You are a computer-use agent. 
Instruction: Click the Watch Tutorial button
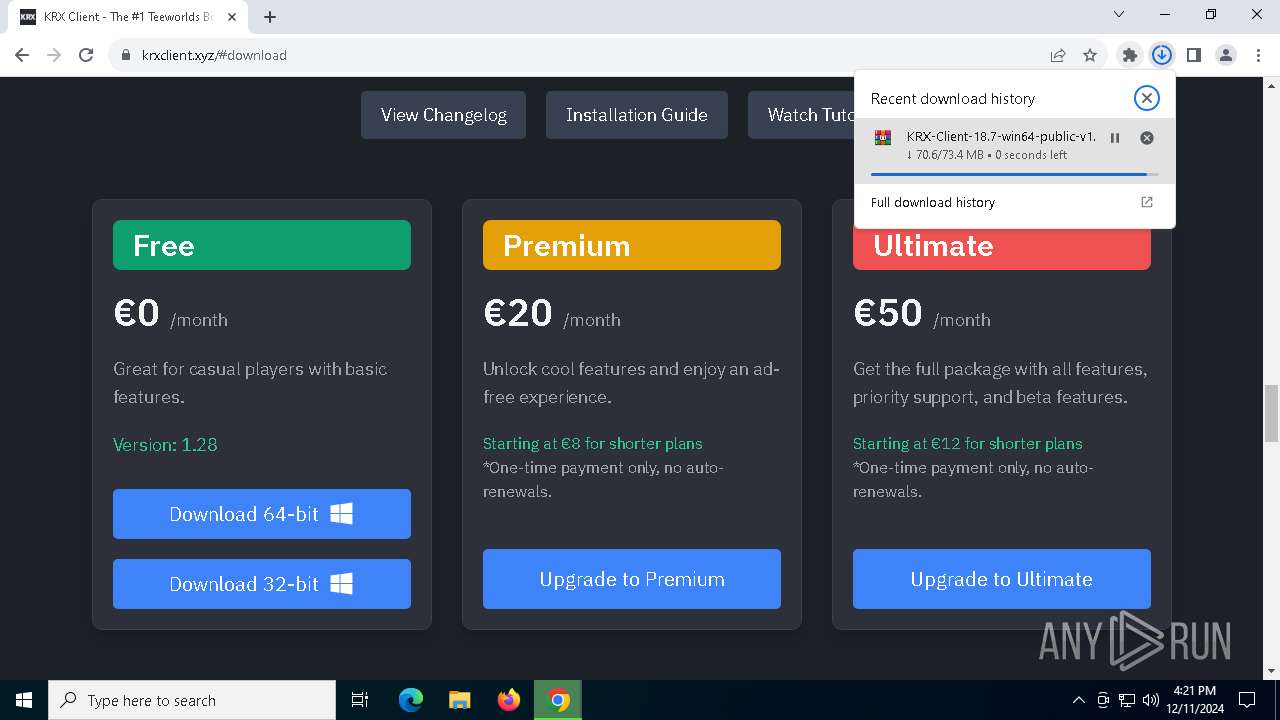802,114
